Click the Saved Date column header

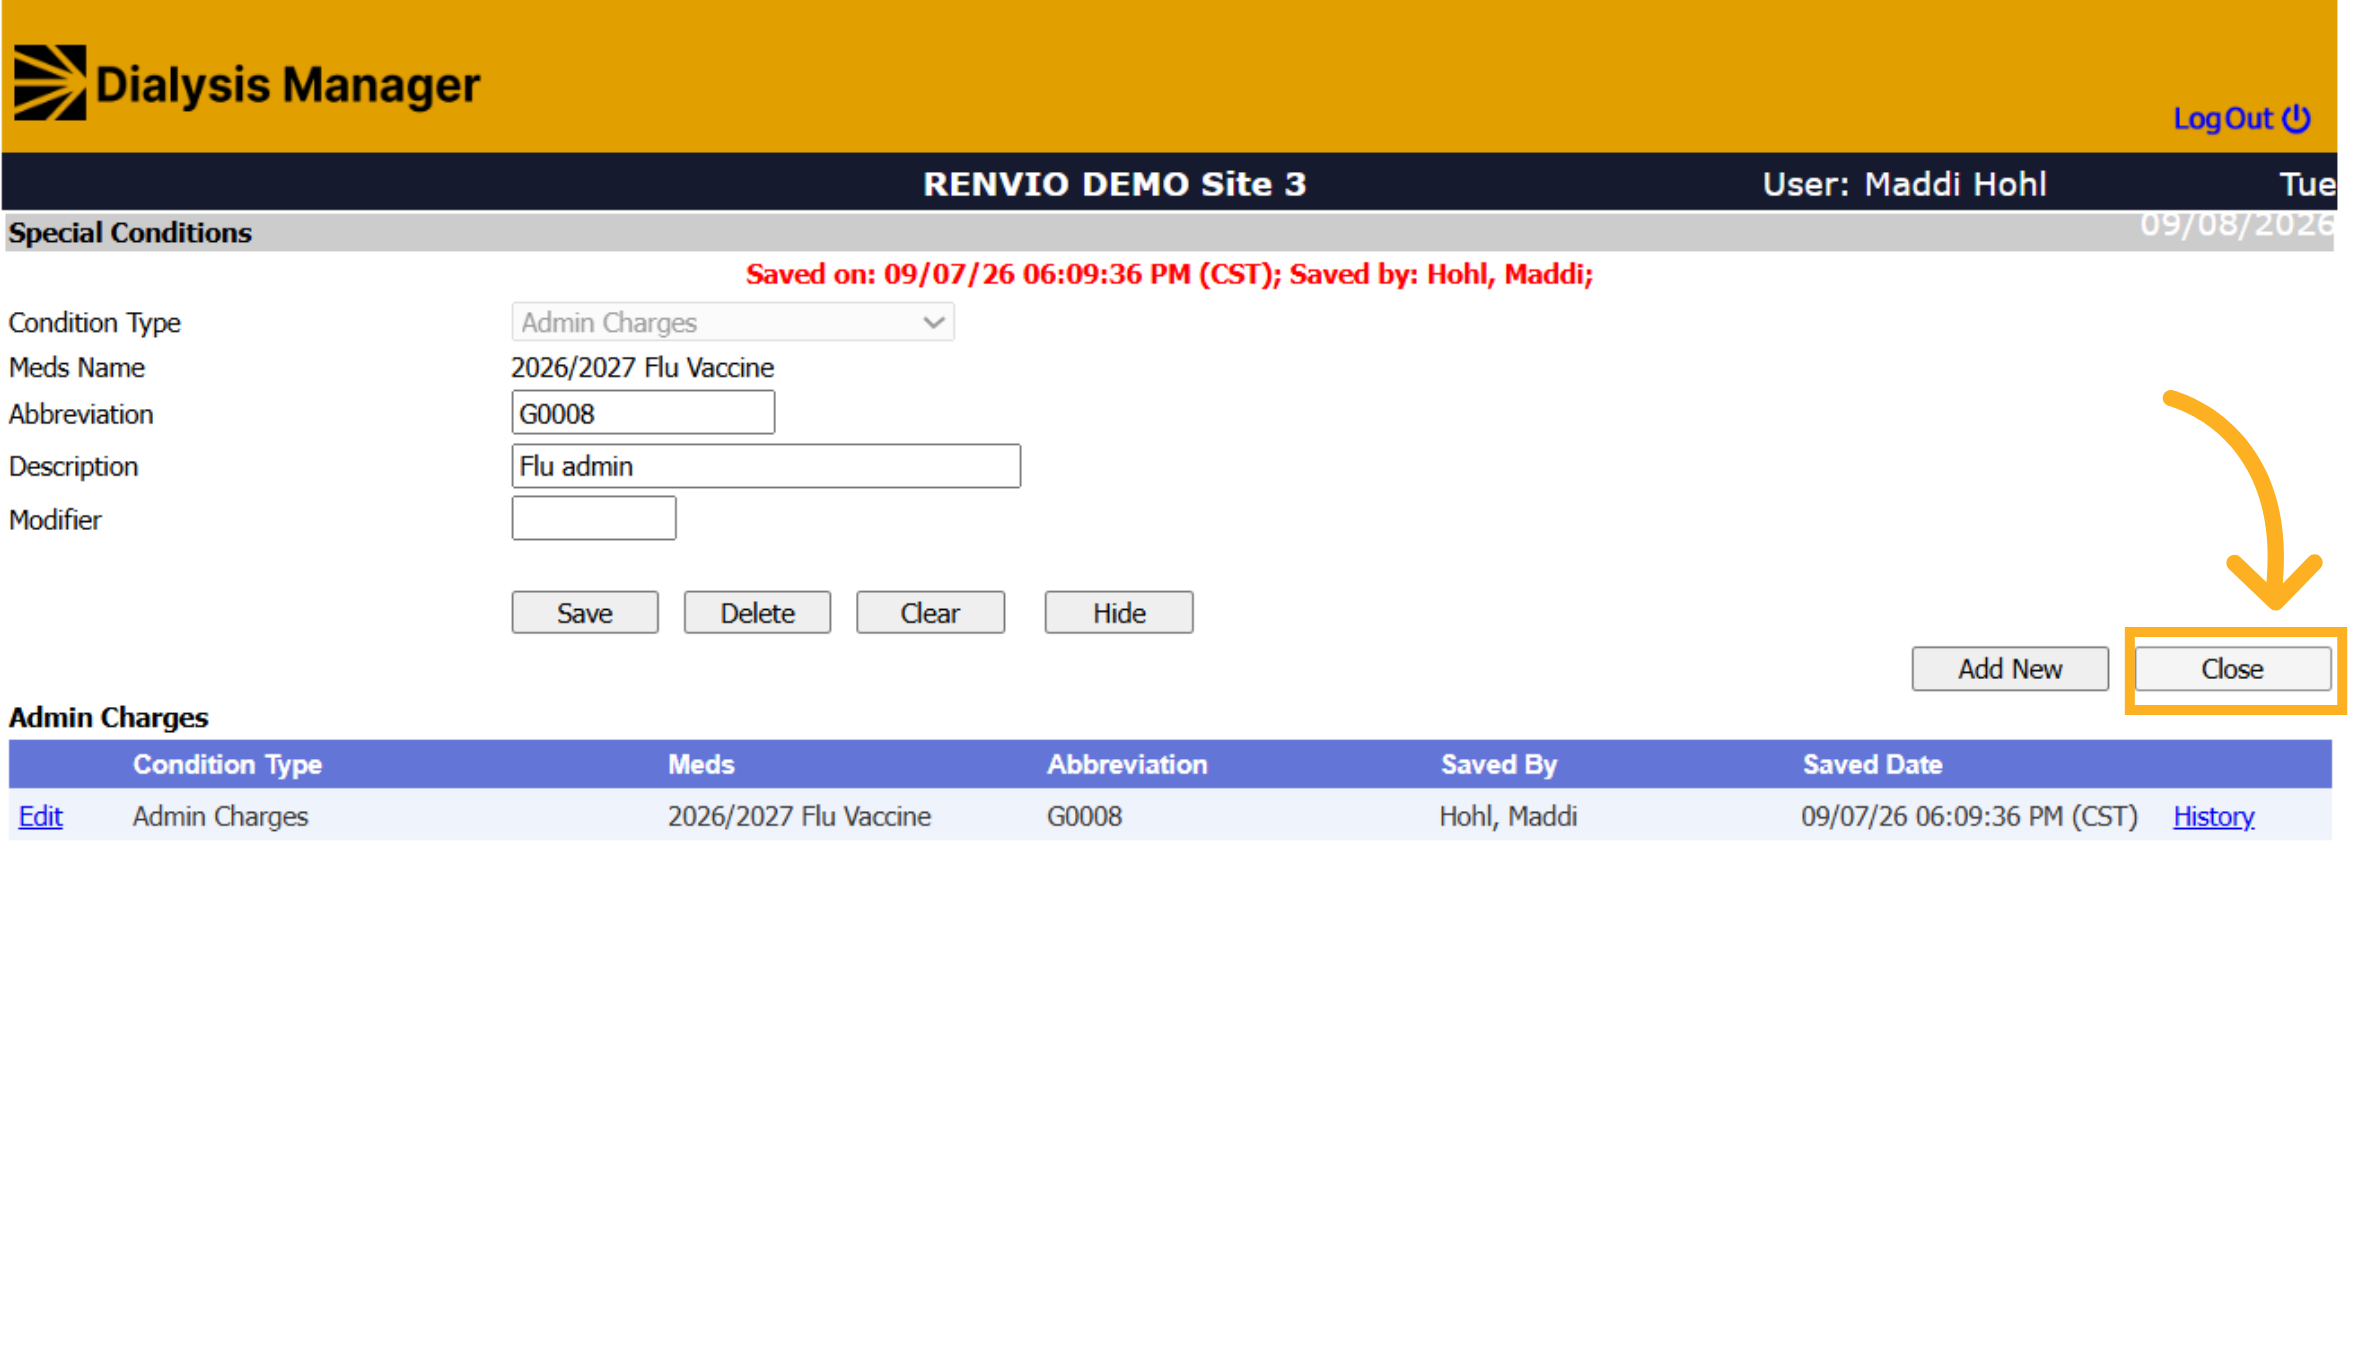click(1872, 764)
